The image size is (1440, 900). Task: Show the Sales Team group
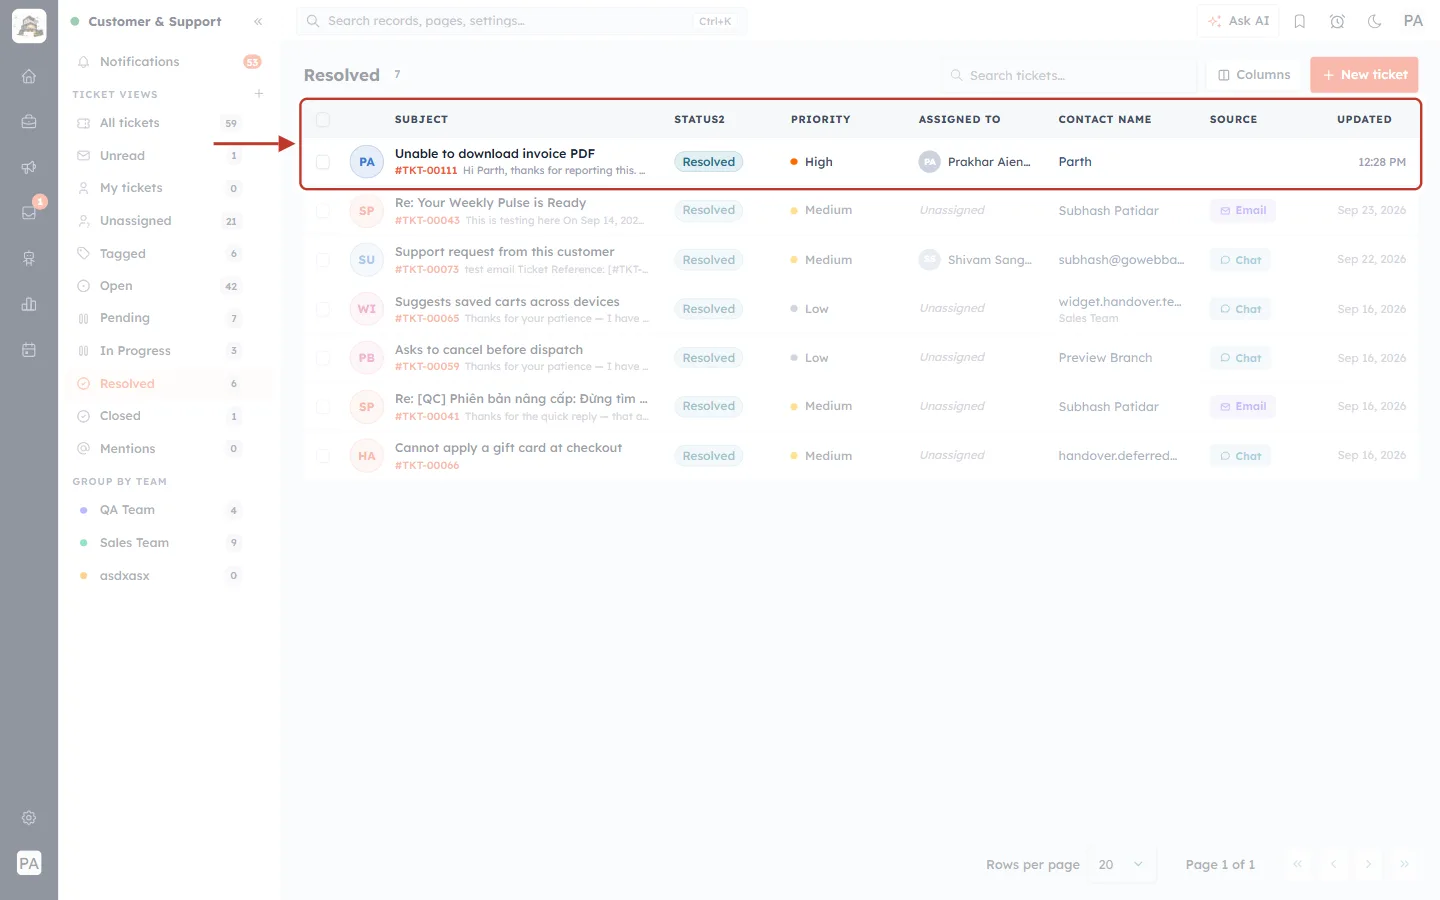pyautogui.click(x=168, y=543)
